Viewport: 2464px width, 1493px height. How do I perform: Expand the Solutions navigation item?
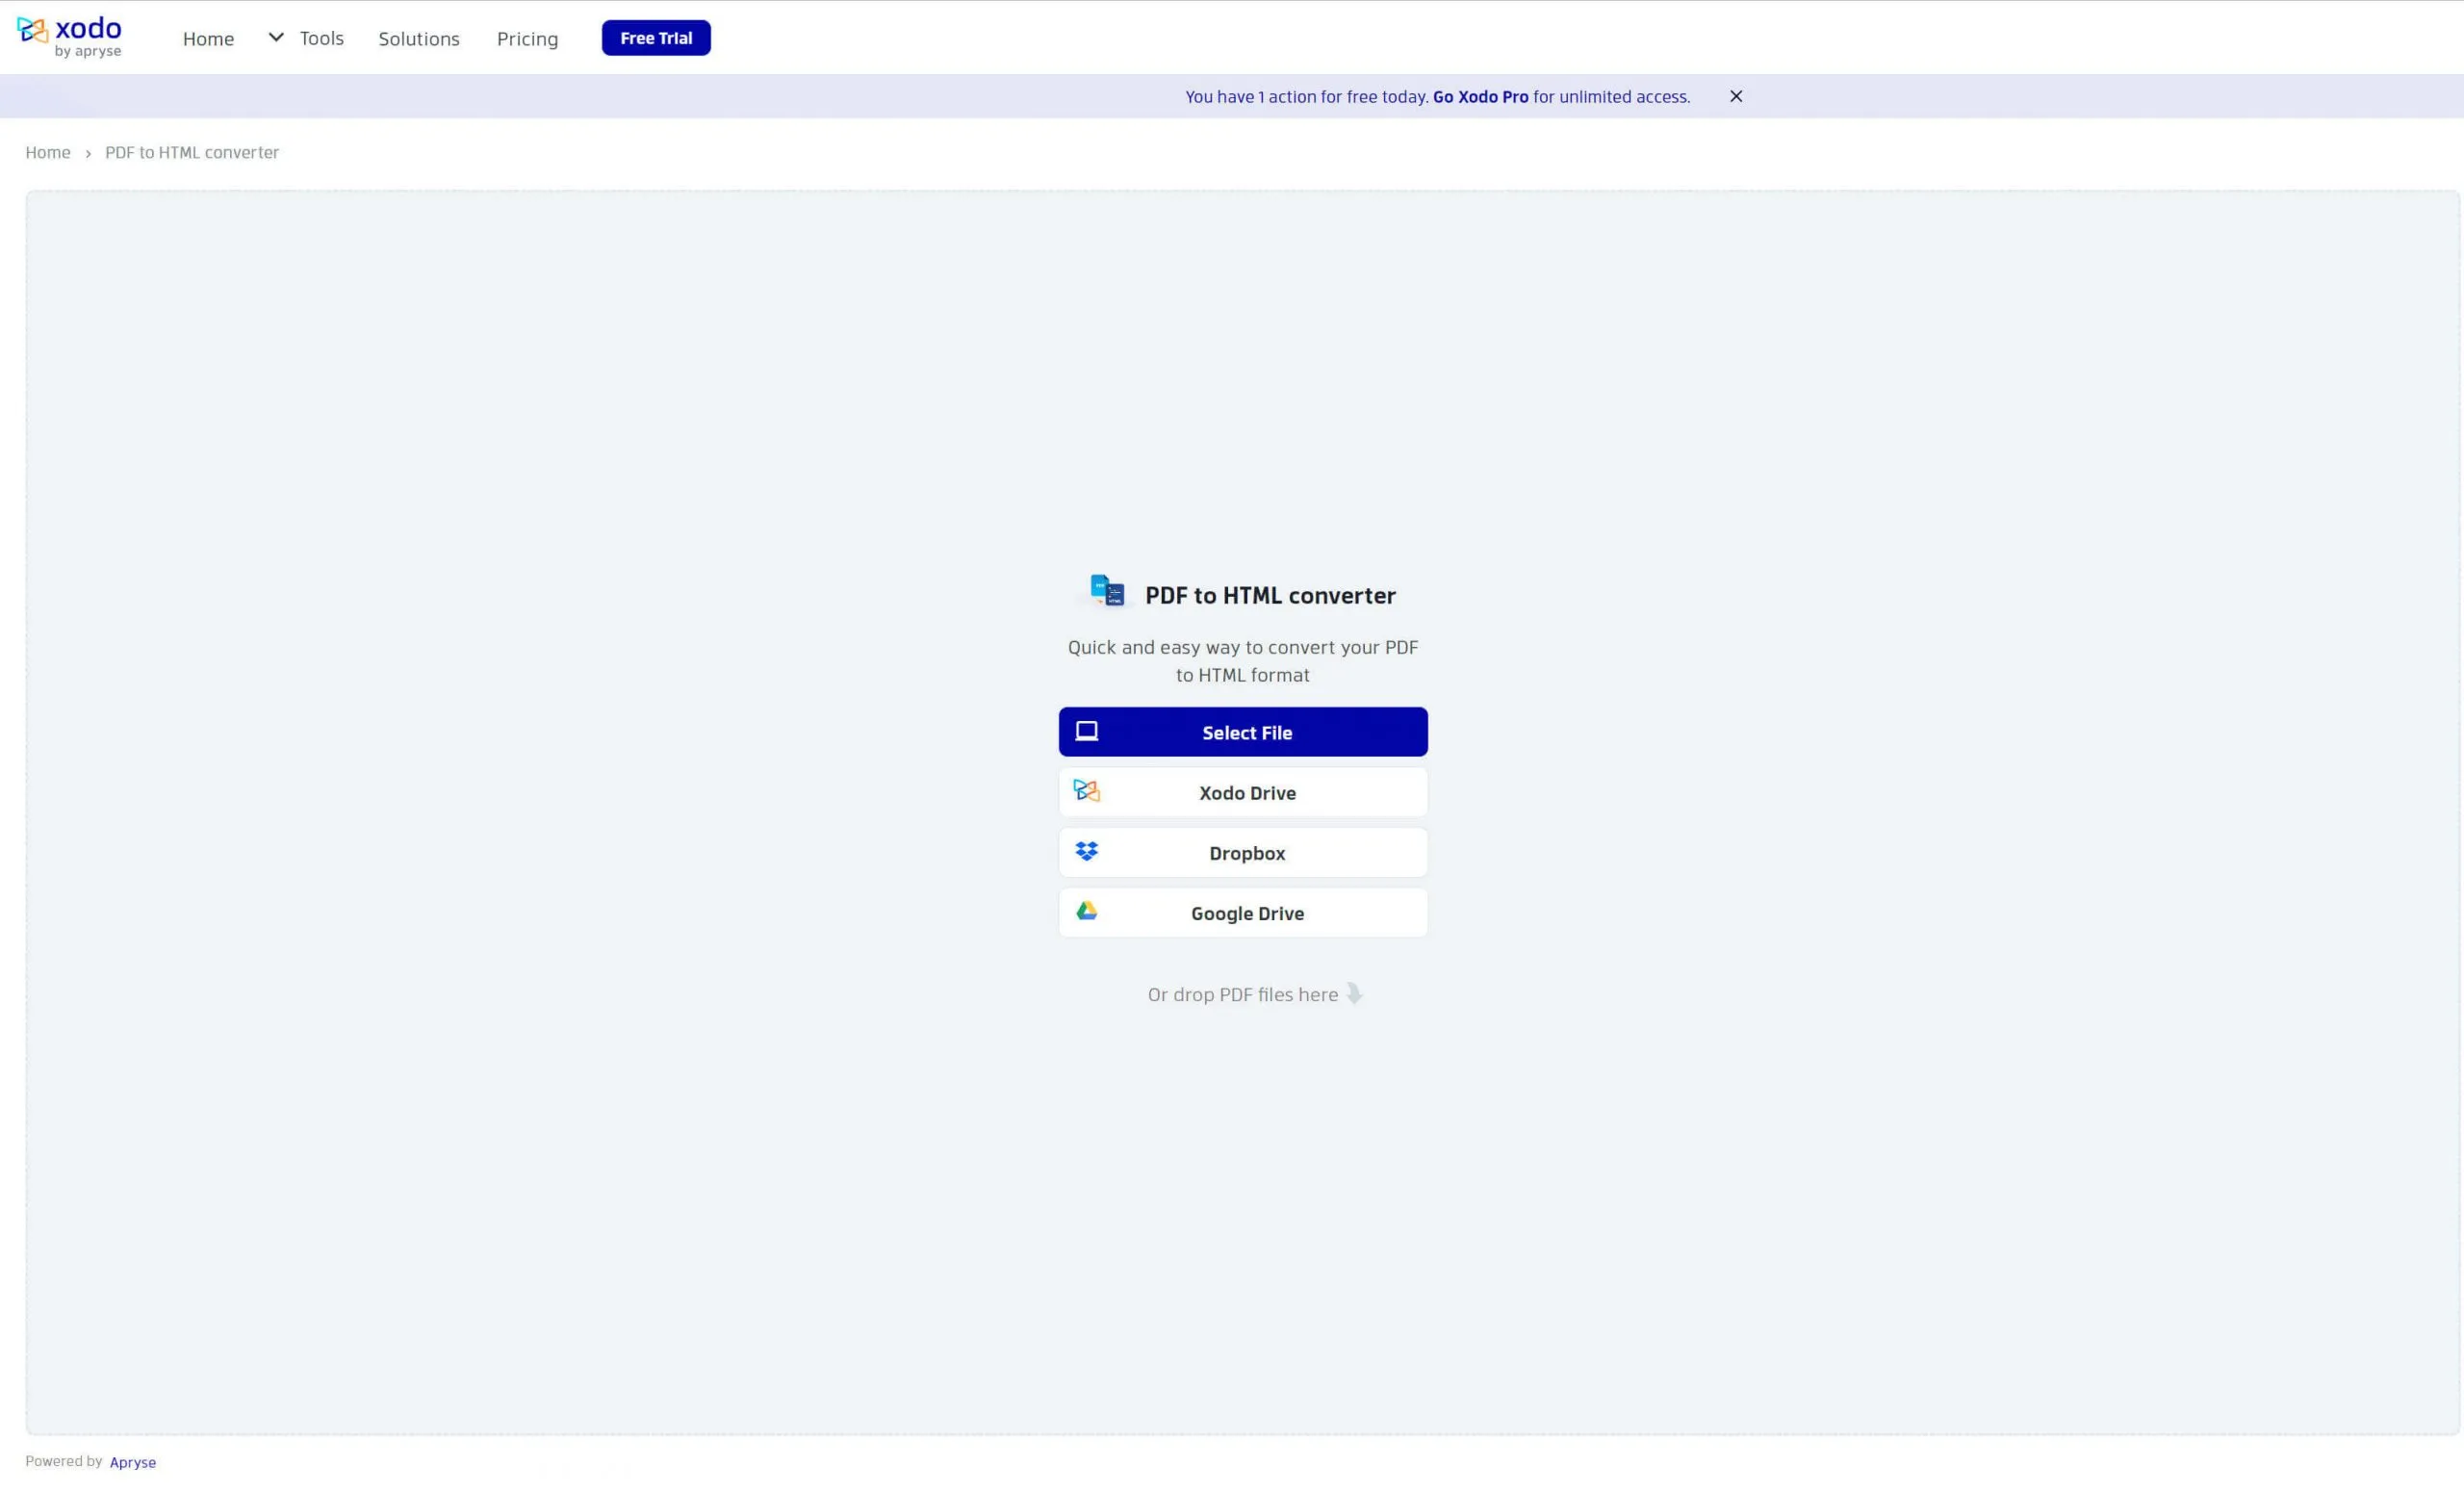419,37
